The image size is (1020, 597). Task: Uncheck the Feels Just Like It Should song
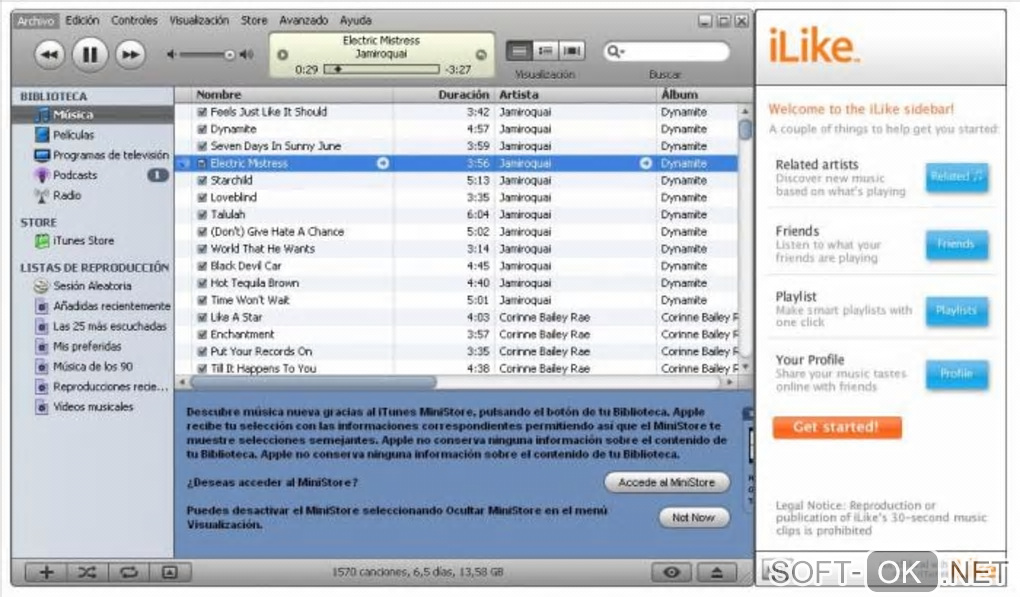[x=202, y=113]
